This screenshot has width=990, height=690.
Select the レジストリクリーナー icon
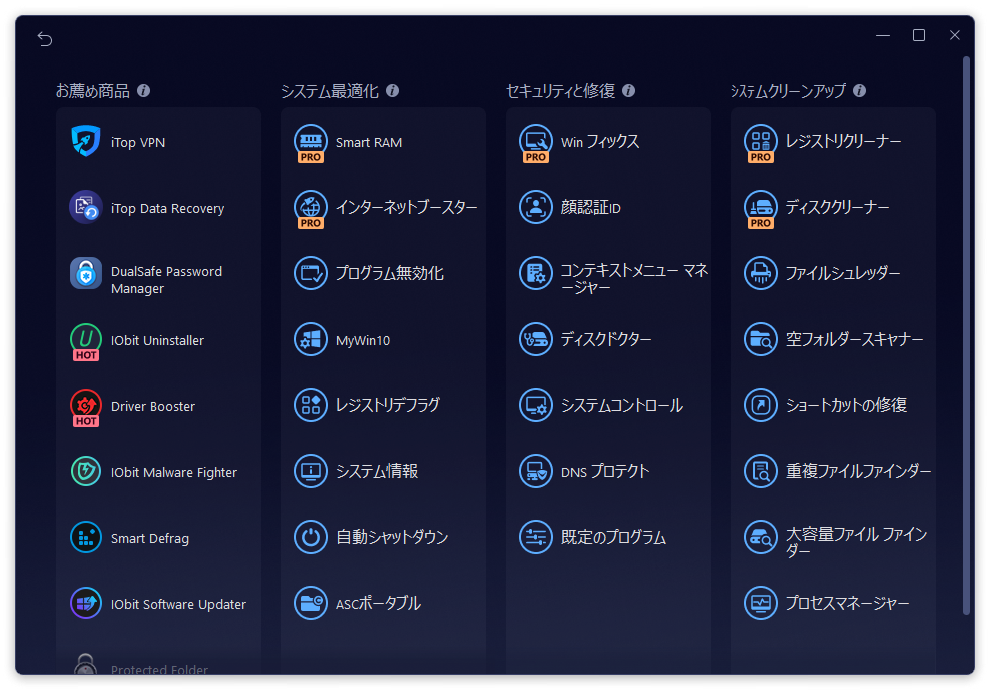761,141
